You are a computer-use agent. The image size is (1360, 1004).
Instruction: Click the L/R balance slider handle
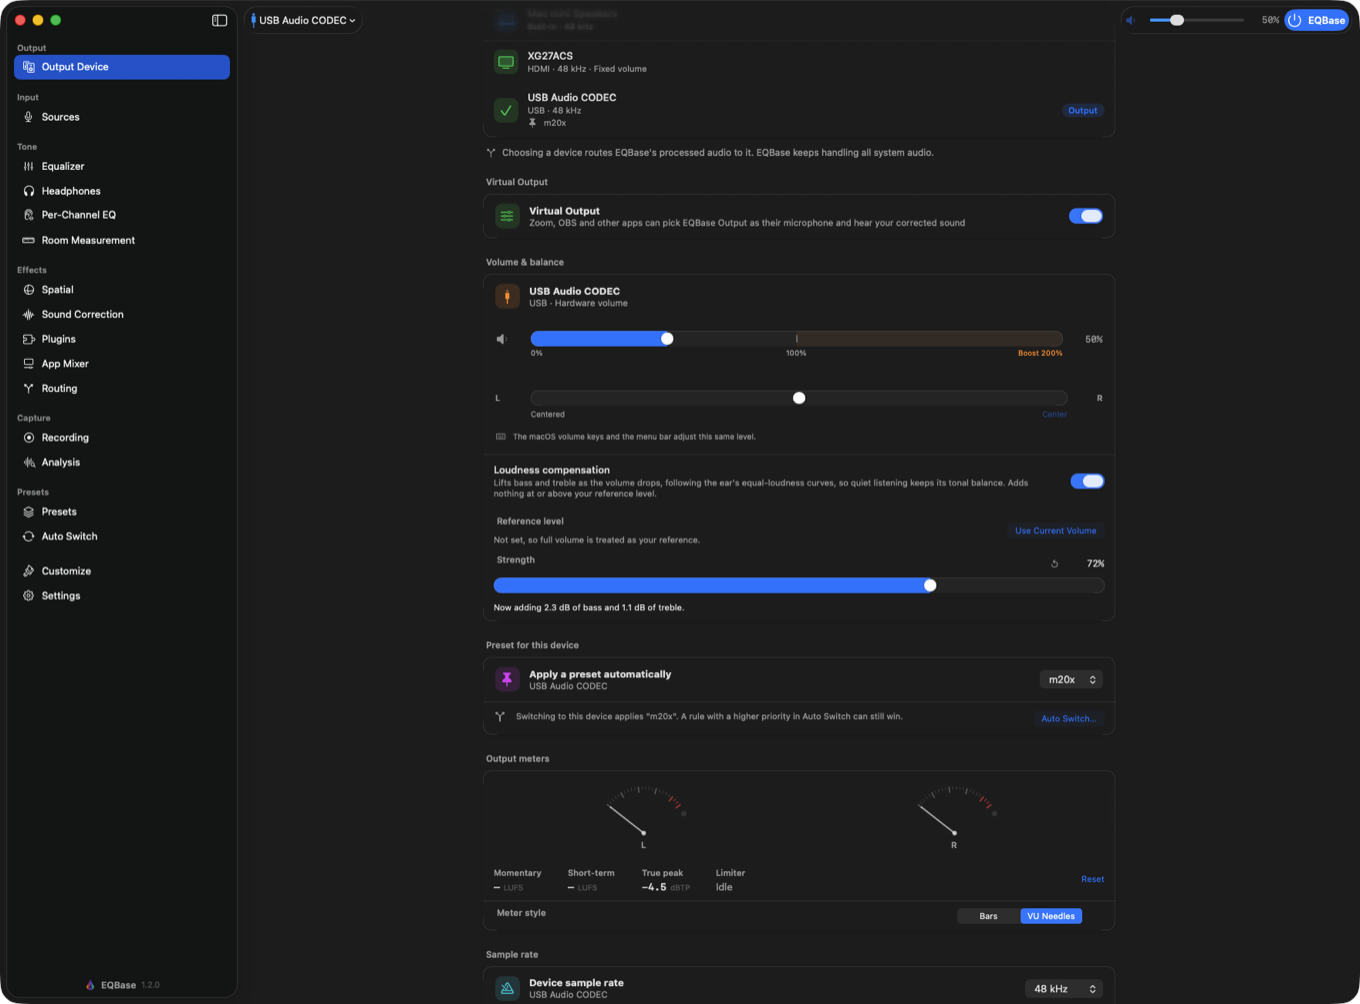coord(799,398)
